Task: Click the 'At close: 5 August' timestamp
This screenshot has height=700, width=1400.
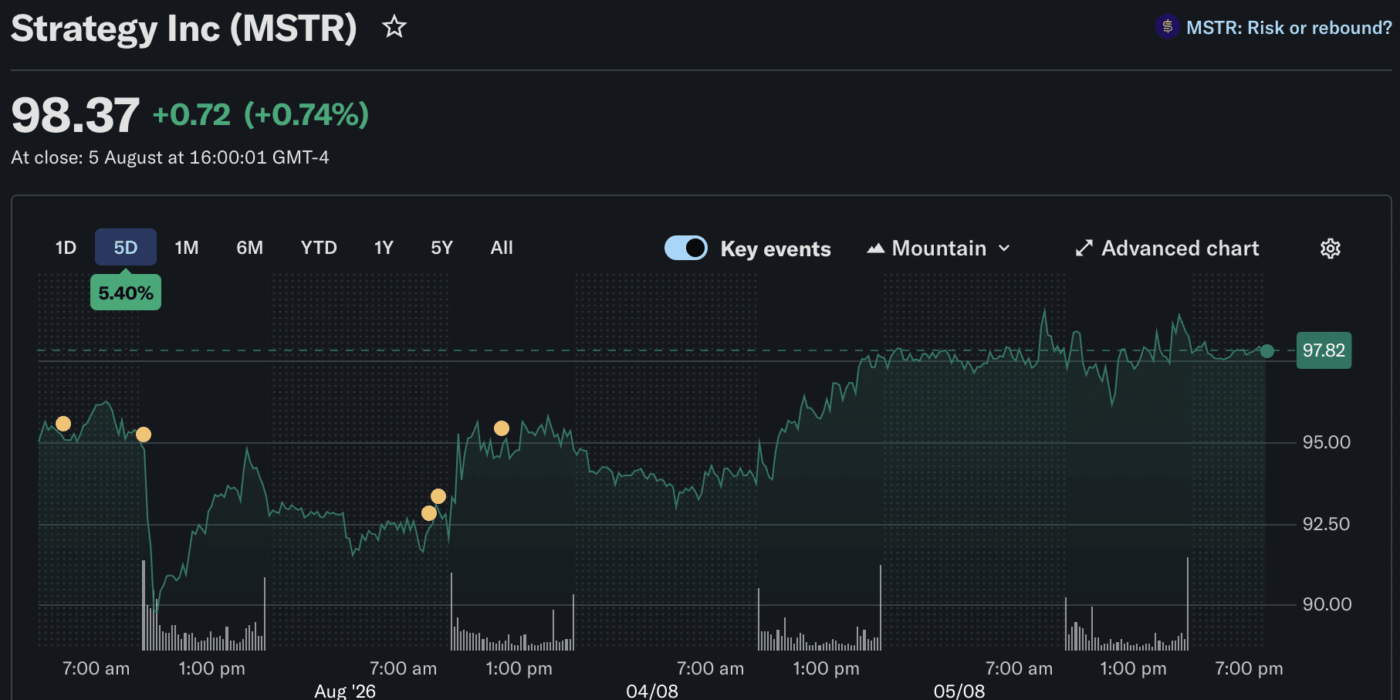Action: point(170,157)
